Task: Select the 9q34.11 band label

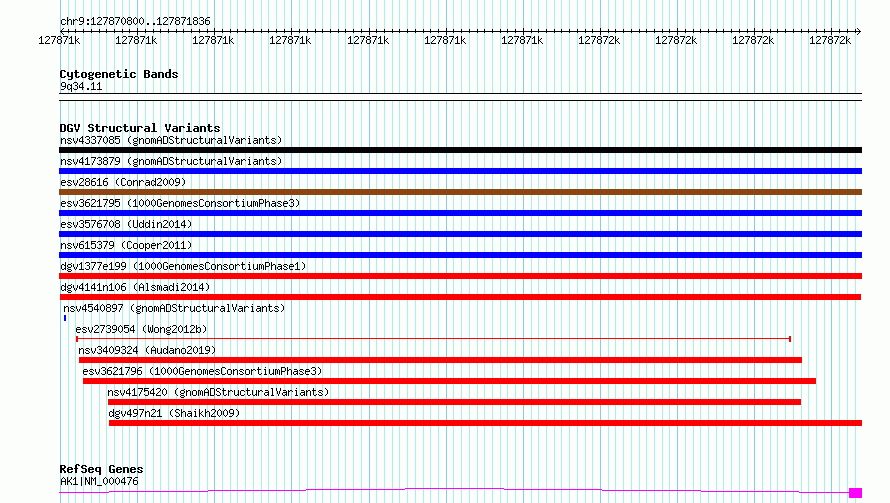Action: pyautogui.click(x=81, y=86)
